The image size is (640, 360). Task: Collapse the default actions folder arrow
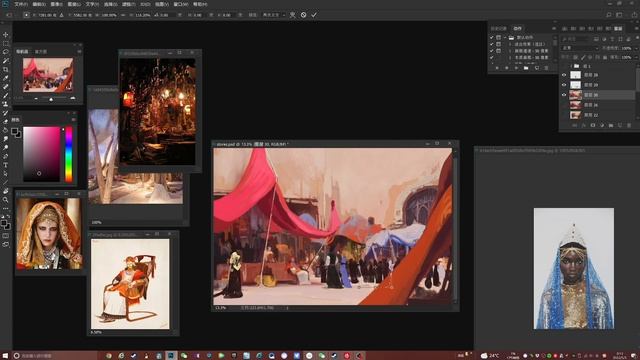coord(505,38)
